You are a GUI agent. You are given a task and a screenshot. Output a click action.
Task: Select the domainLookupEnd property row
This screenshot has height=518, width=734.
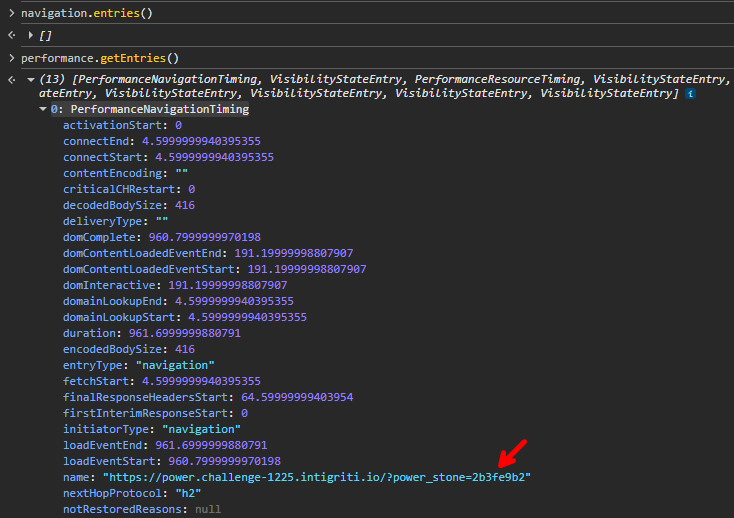click(178, 301)
